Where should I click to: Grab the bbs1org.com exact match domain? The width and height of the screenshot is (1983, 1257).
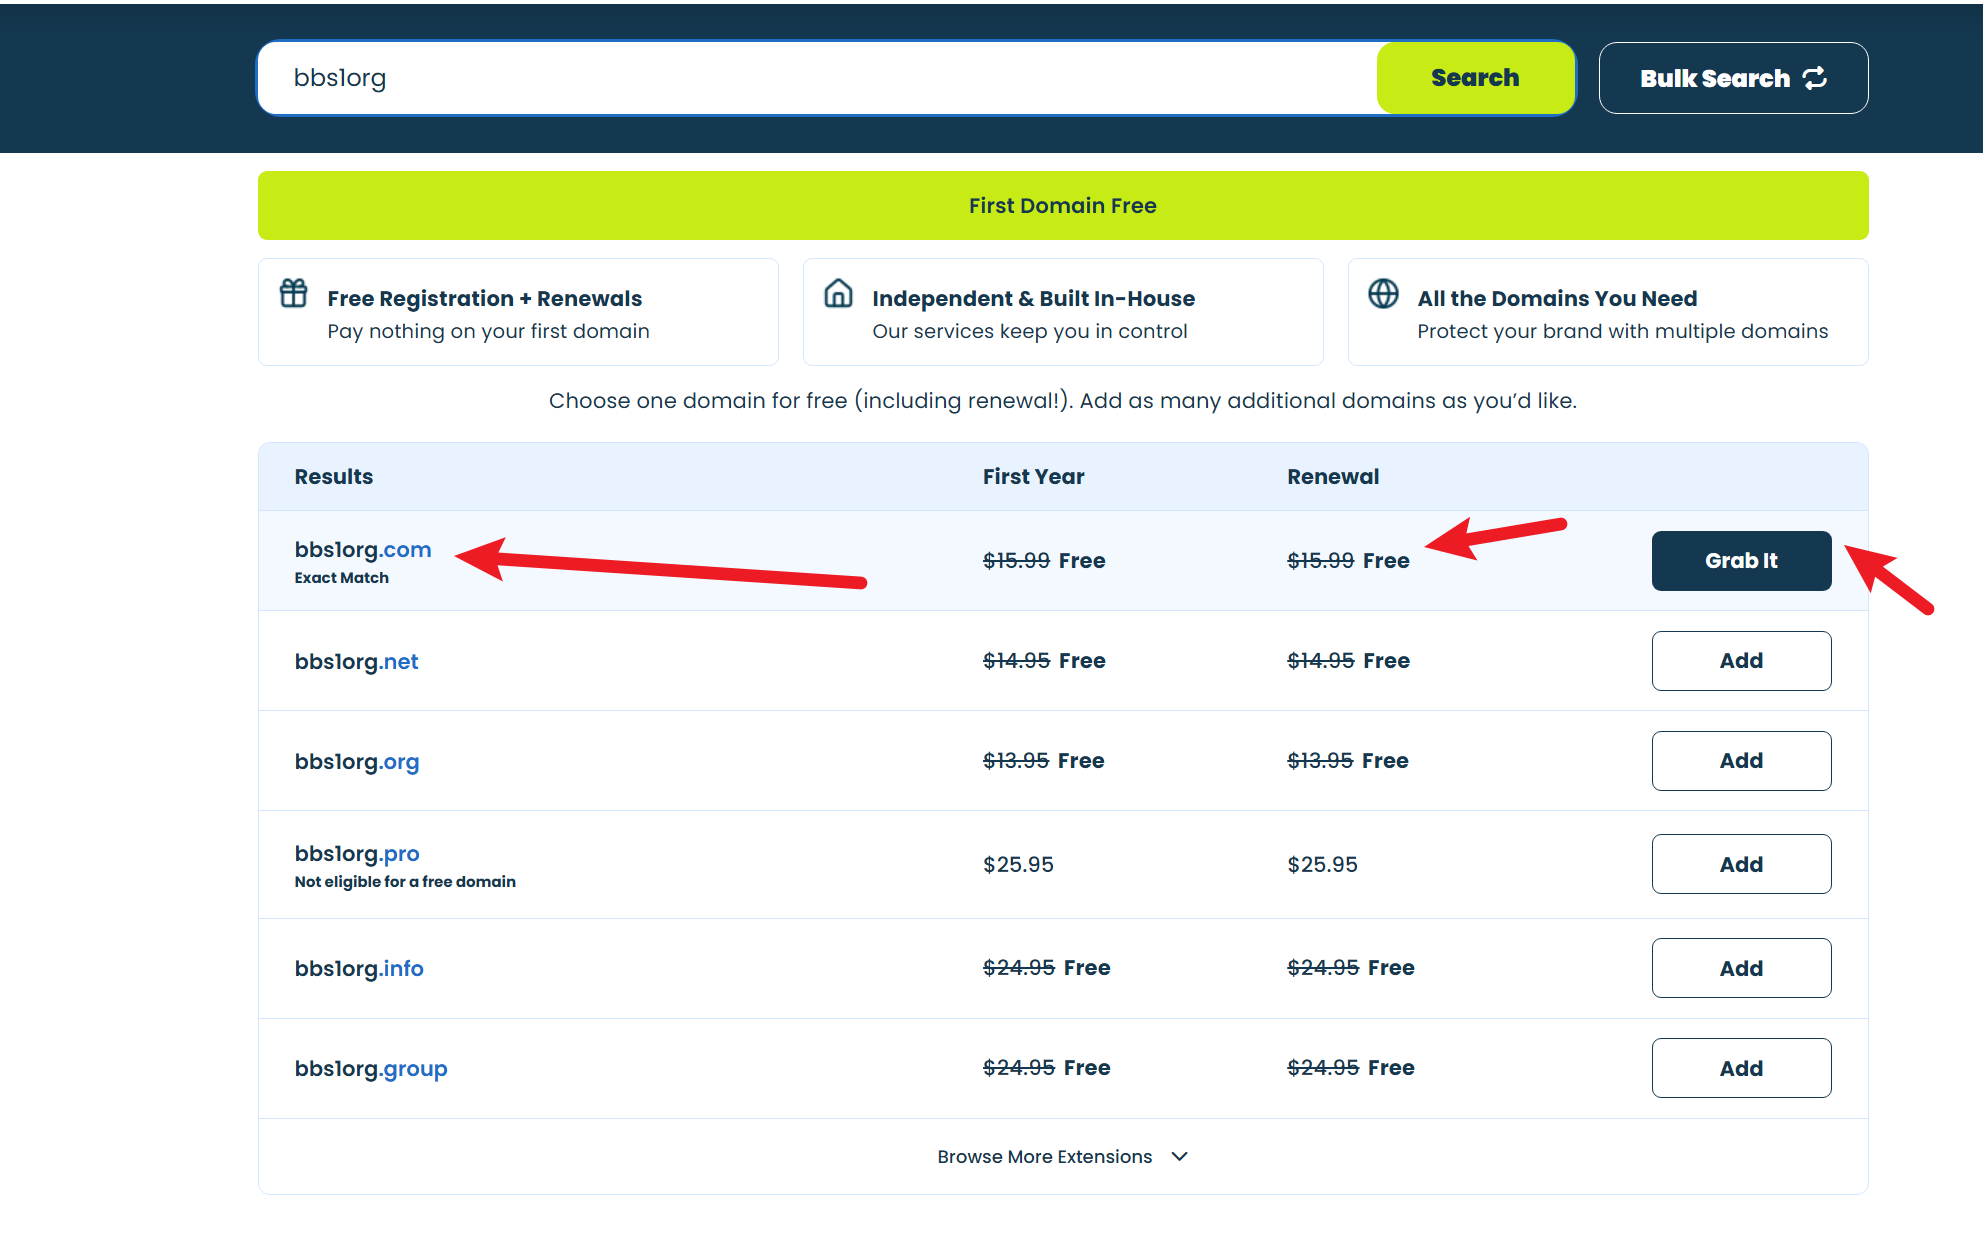[1741, 561]
